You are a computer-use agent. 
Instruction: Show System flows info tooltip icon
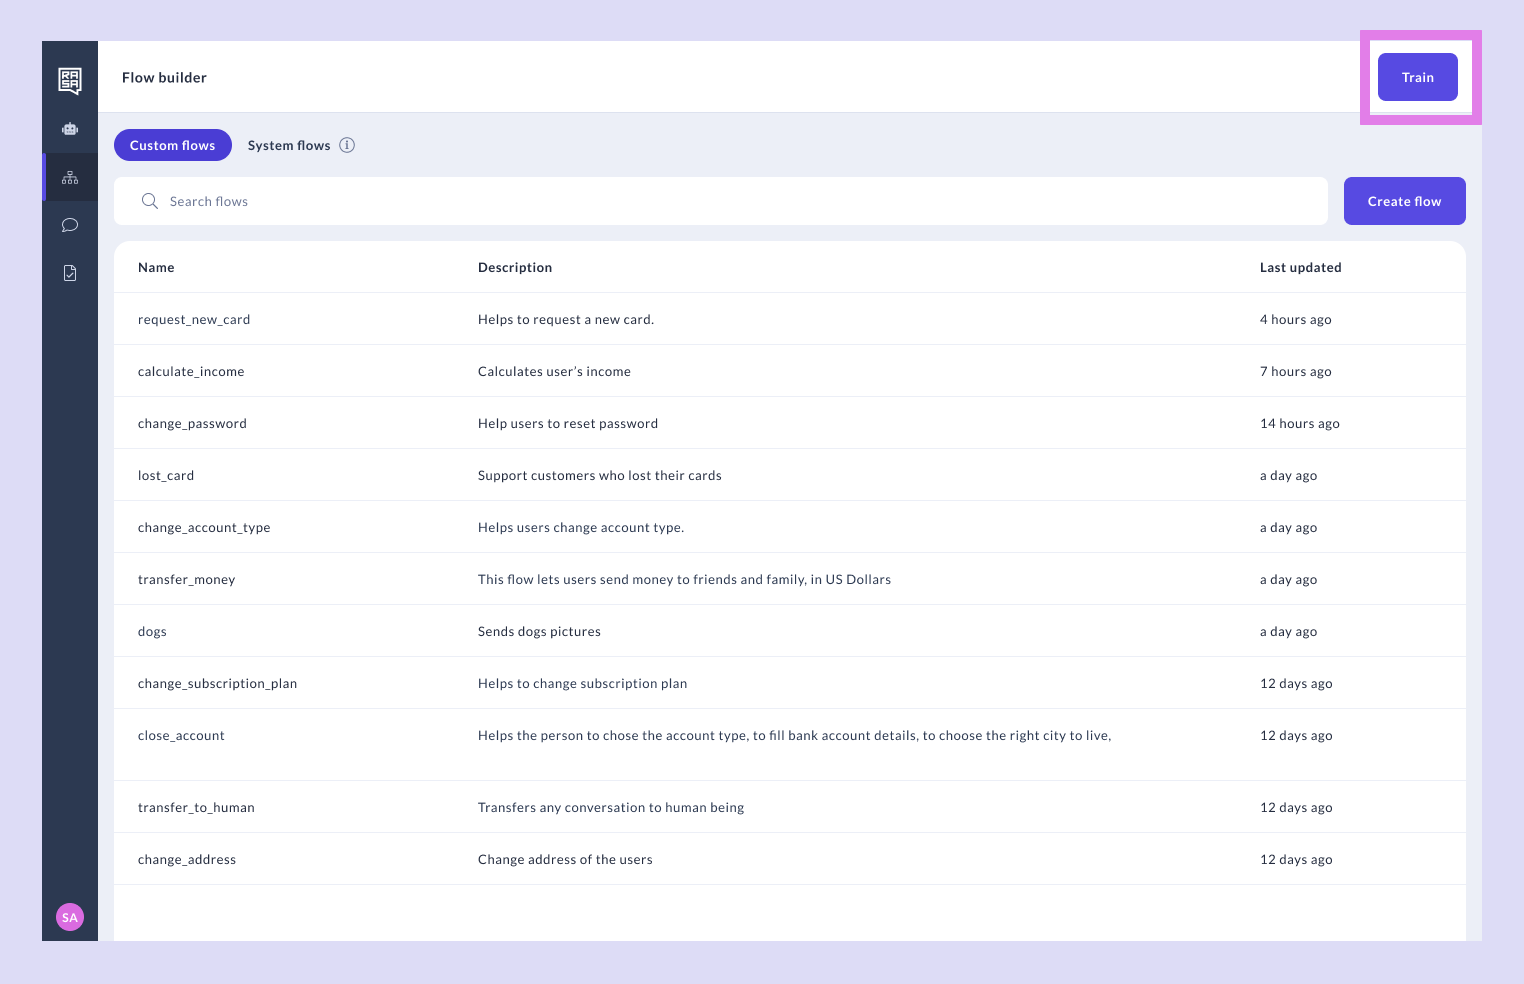pos(347,145)
